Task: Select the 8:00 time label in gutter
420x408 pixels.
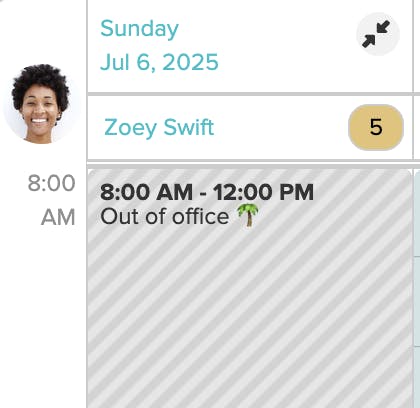Action: pyautogui.click(x=52, y=183)
